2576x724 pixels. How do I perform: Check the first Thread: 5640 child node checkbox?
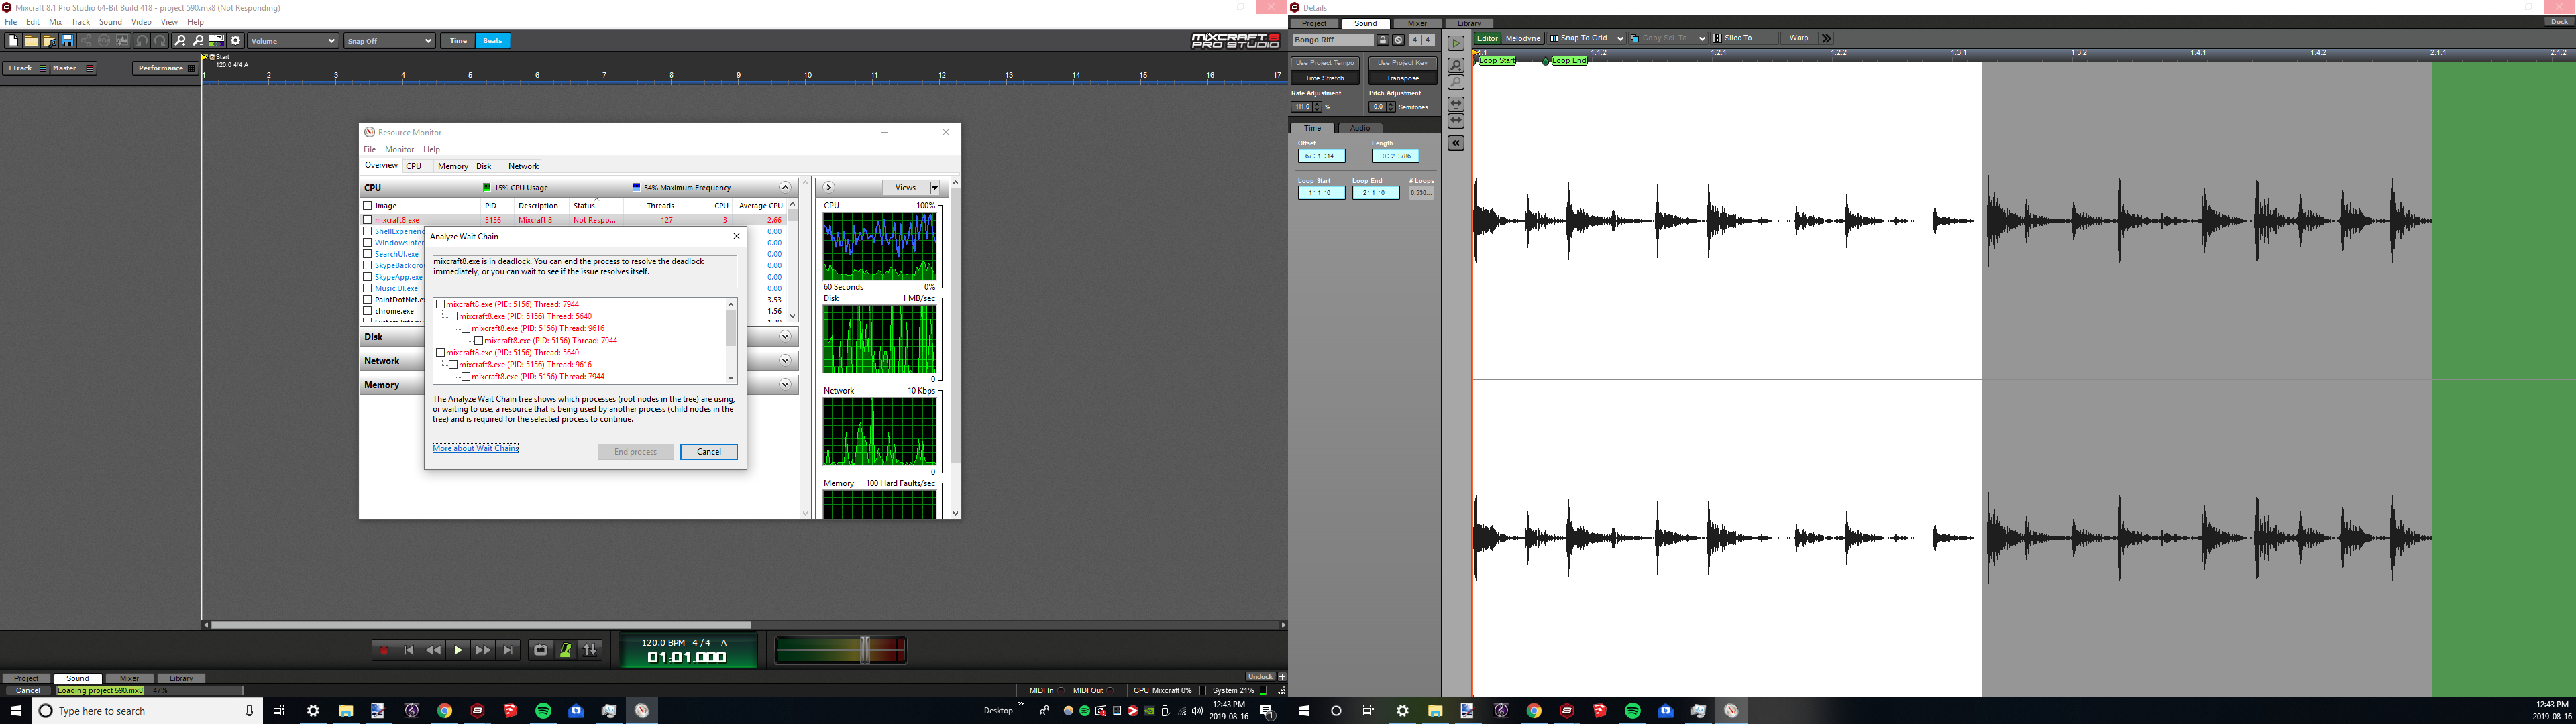(x=453, y=316)
